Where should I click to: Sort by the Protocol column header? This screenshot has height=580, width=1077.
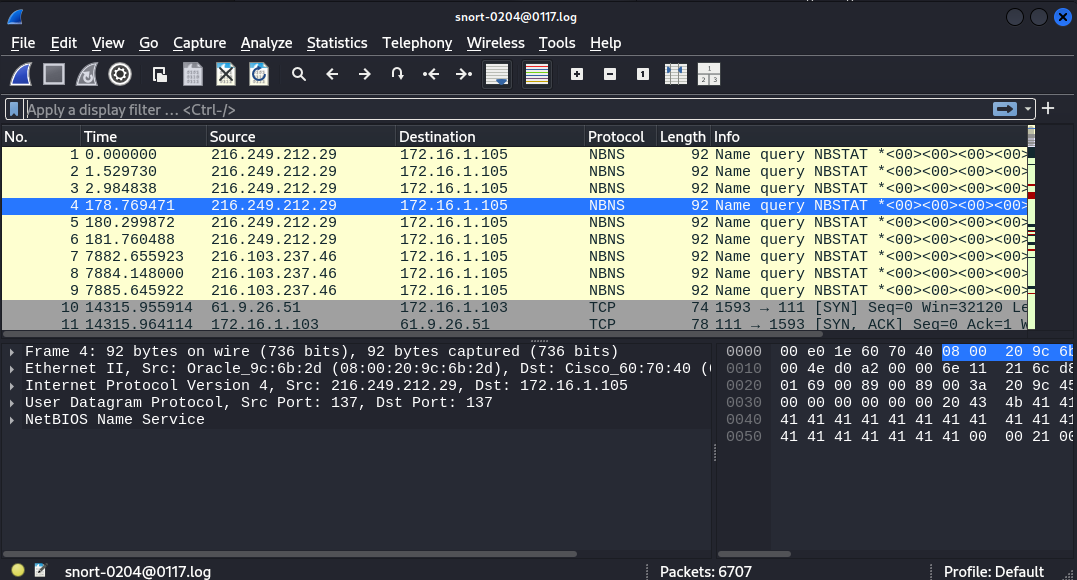pyautogui.click(x=620, y=137)
